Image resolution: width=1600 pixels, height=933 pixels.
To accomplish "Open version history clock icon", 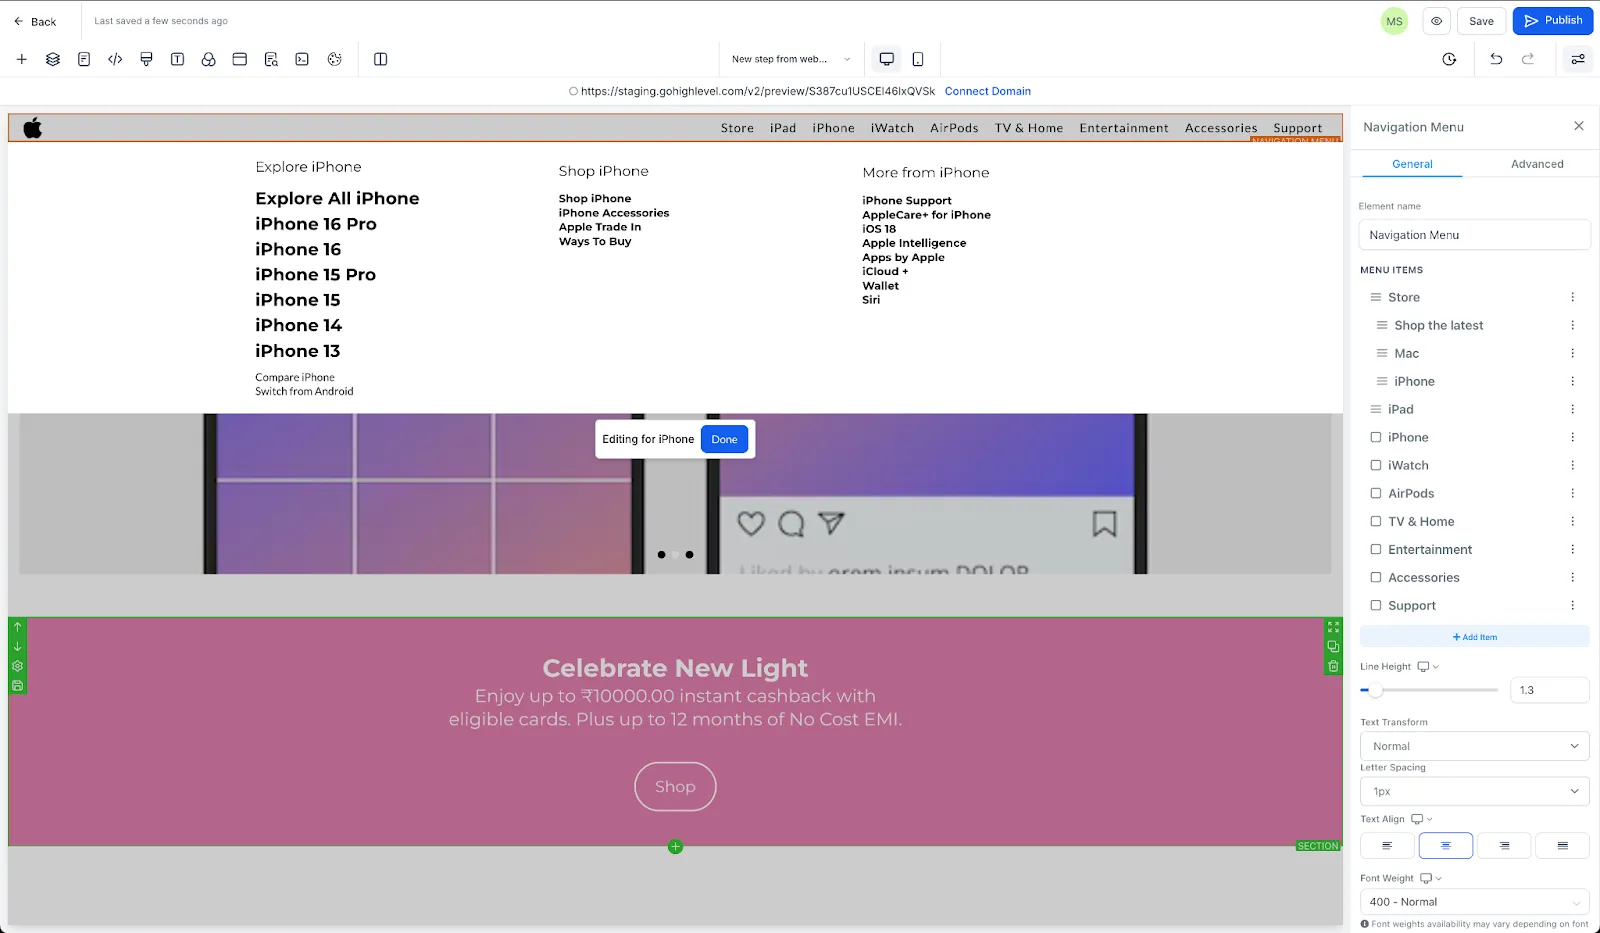I will 1449,59.
